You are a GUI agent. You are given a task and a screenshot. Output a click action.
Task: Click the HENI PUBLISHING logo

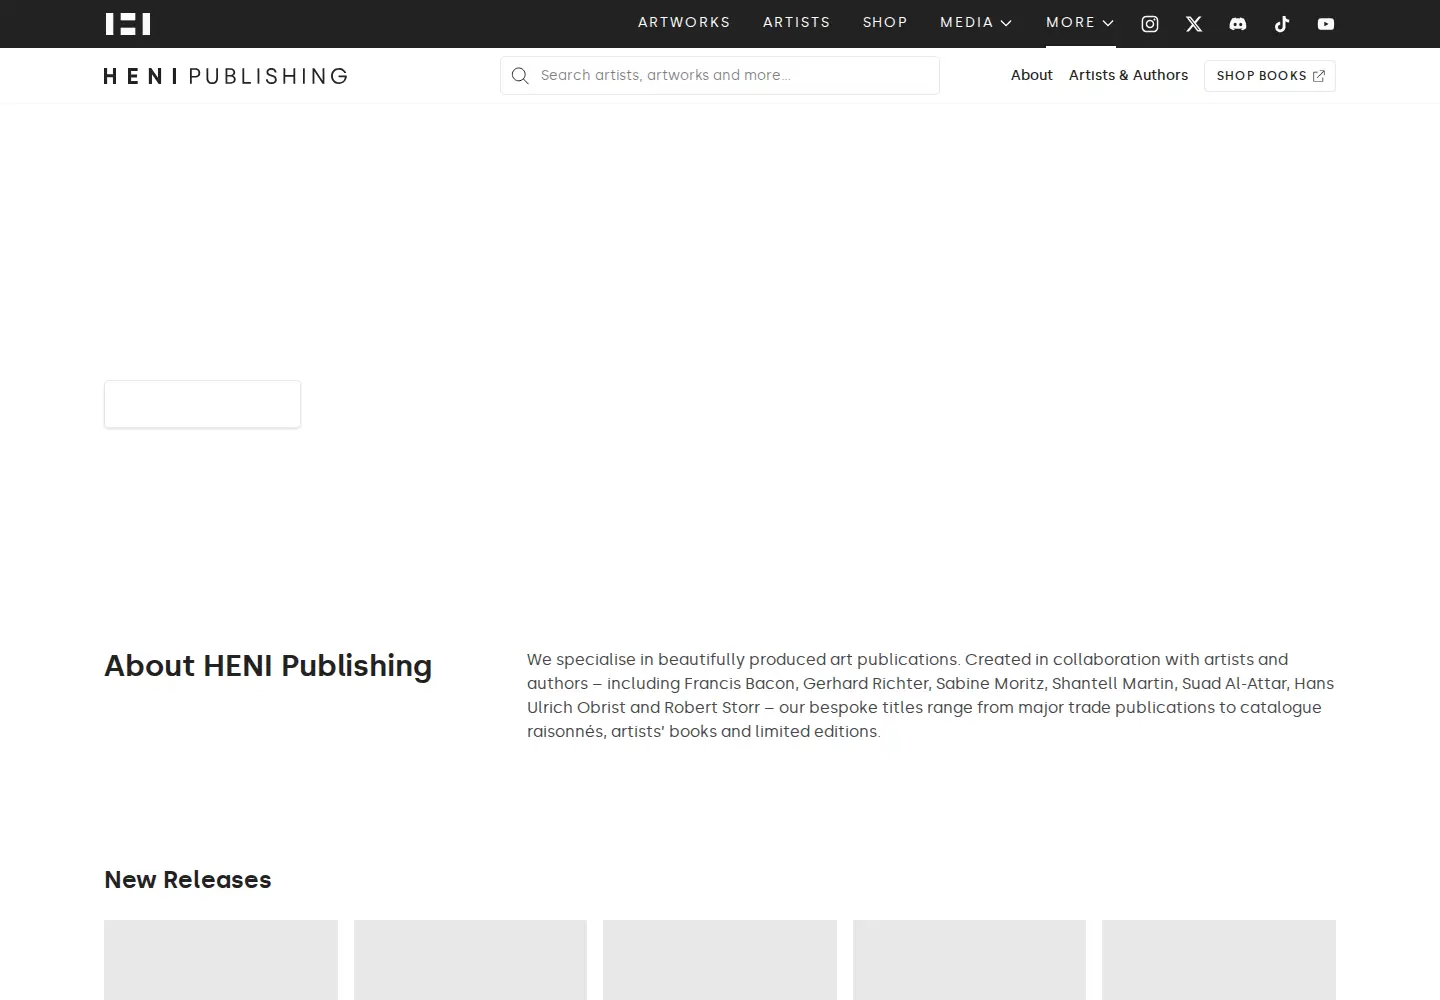pyautogui.click(x=226, y=76)
